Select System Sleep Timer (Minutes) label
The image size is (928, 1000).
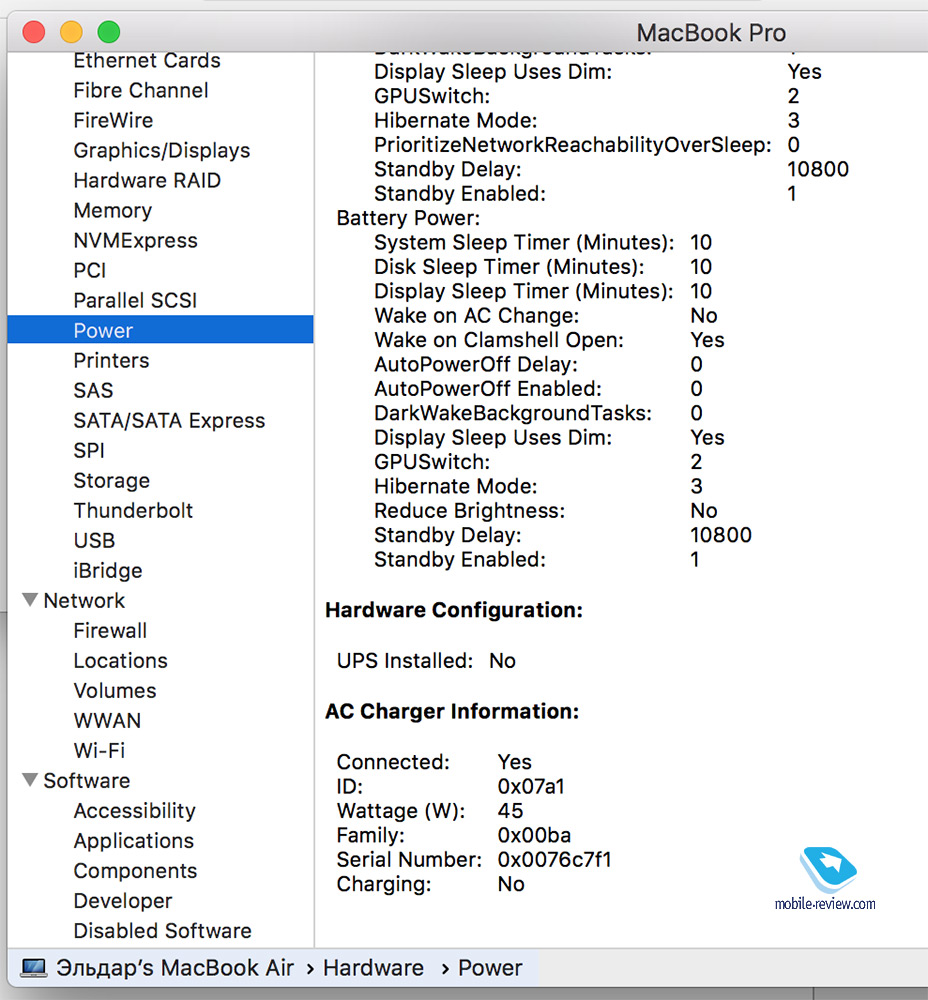(524, 242)
